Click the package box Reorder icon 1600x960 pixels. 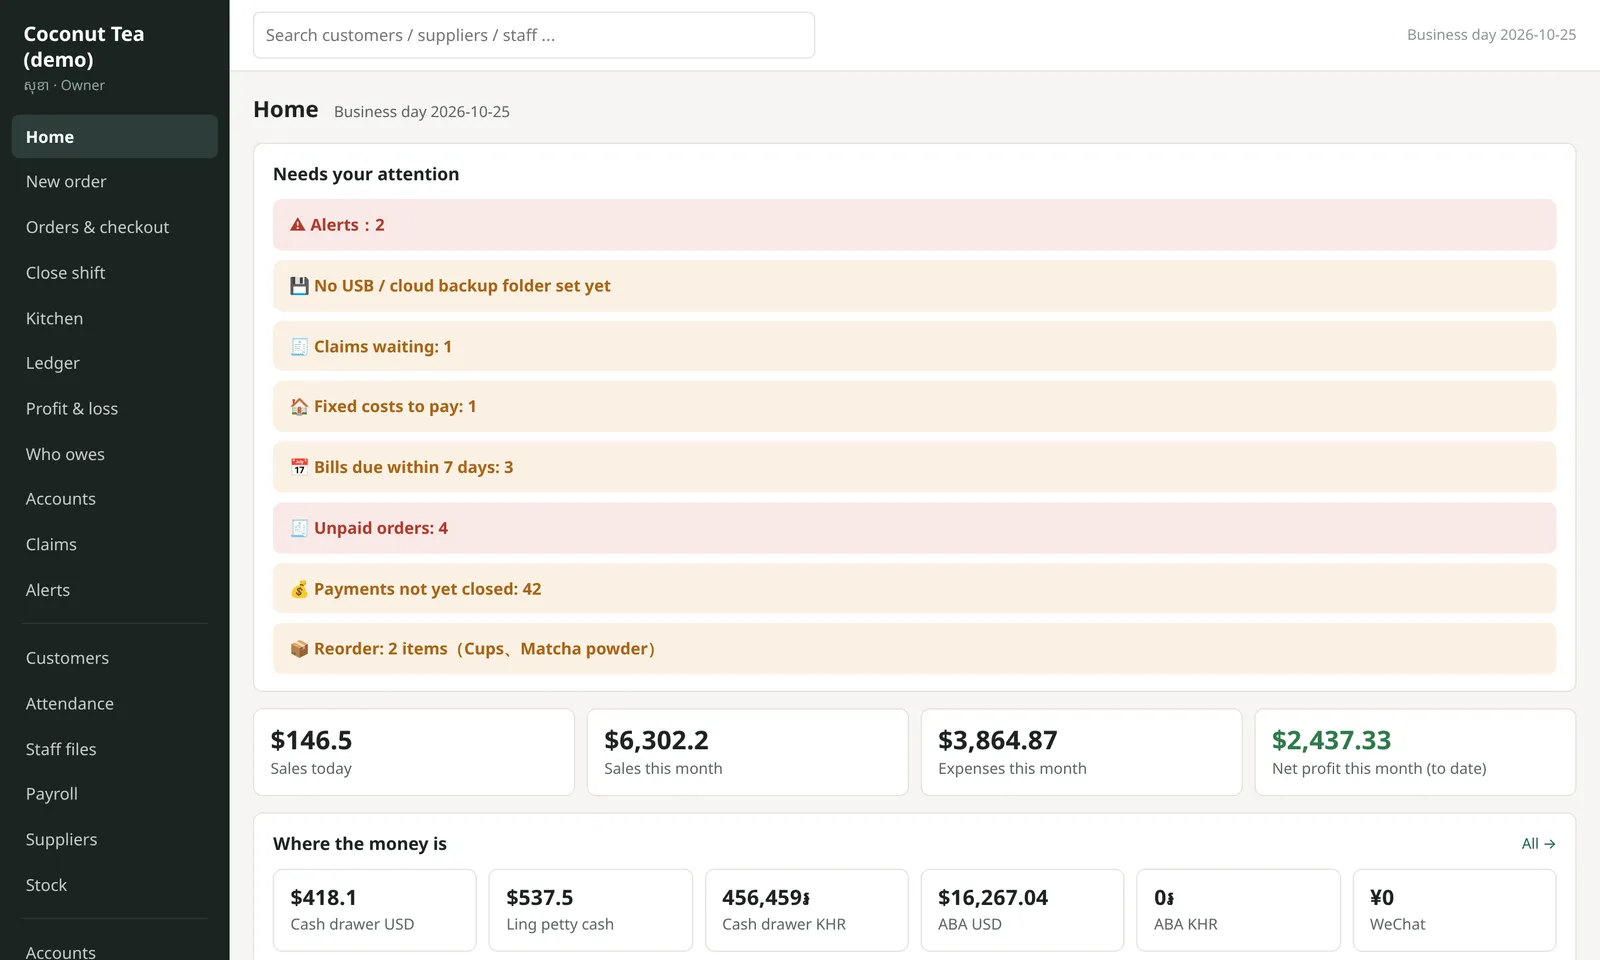299,649
